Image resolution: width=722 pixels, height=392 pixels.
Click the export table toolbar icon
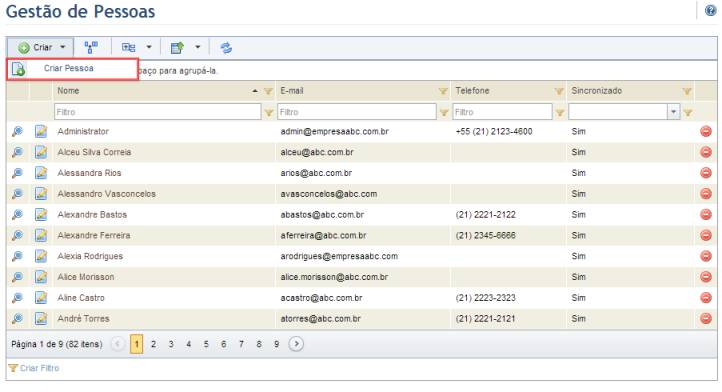point(177,47)
